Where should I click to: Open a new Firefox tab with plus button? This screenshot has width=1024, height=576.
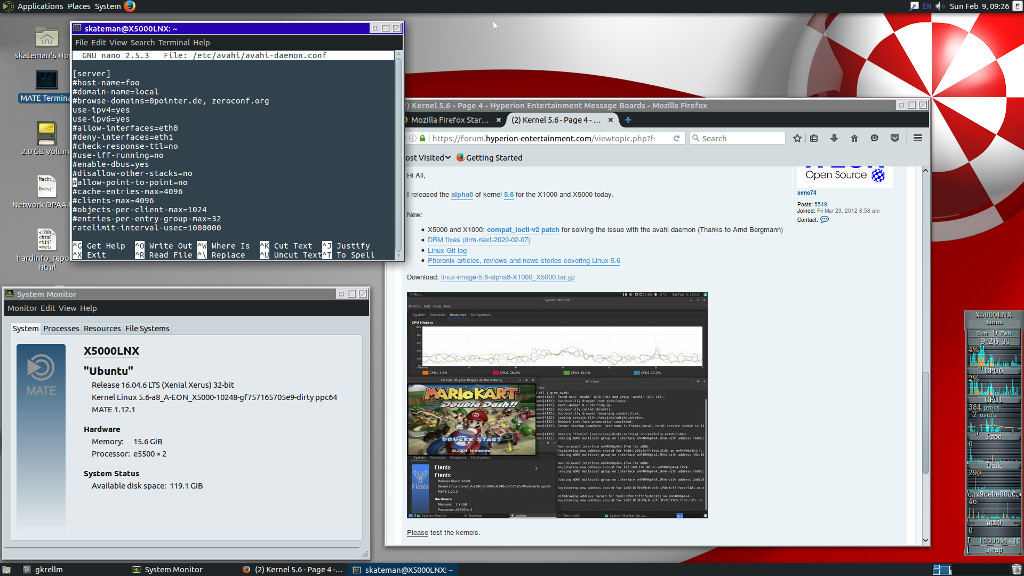pos(628,120)
